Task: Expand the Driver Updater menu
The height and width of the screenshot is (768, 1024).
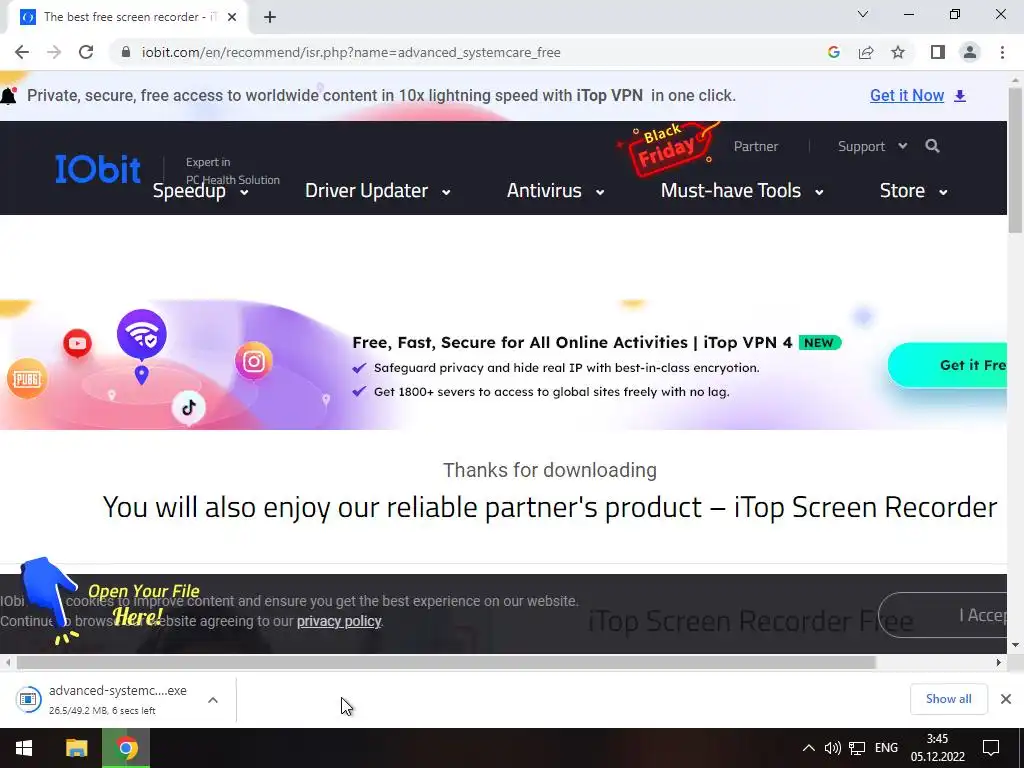Action: 377,191
